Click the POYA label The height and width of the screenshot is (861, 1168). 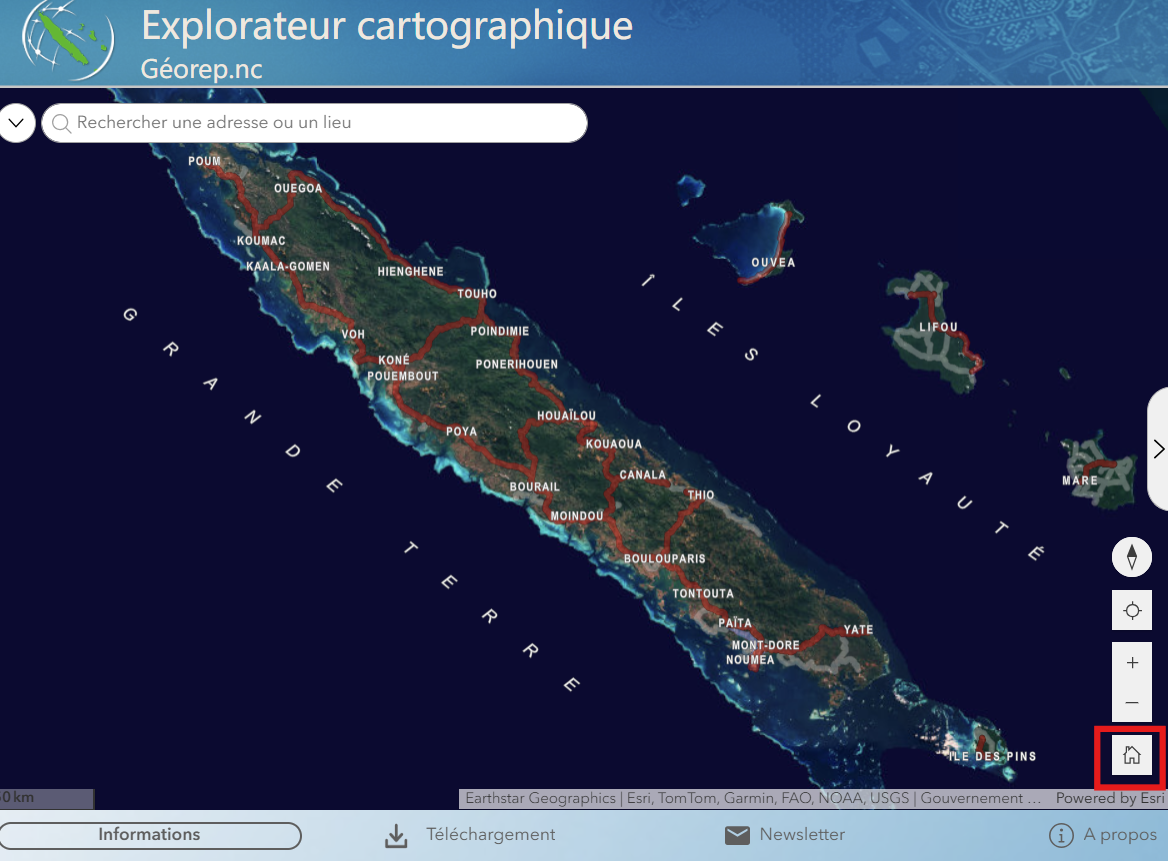[461, 431]
